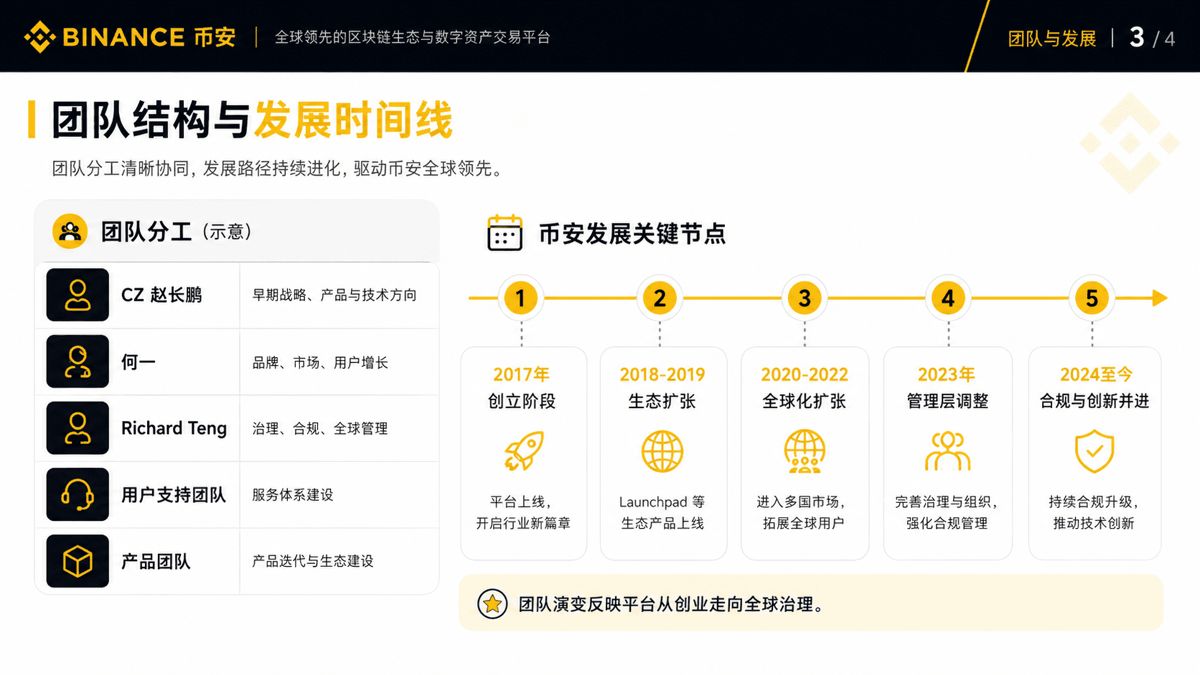Click the team members icon beside 团队分工

click(70, 231)
